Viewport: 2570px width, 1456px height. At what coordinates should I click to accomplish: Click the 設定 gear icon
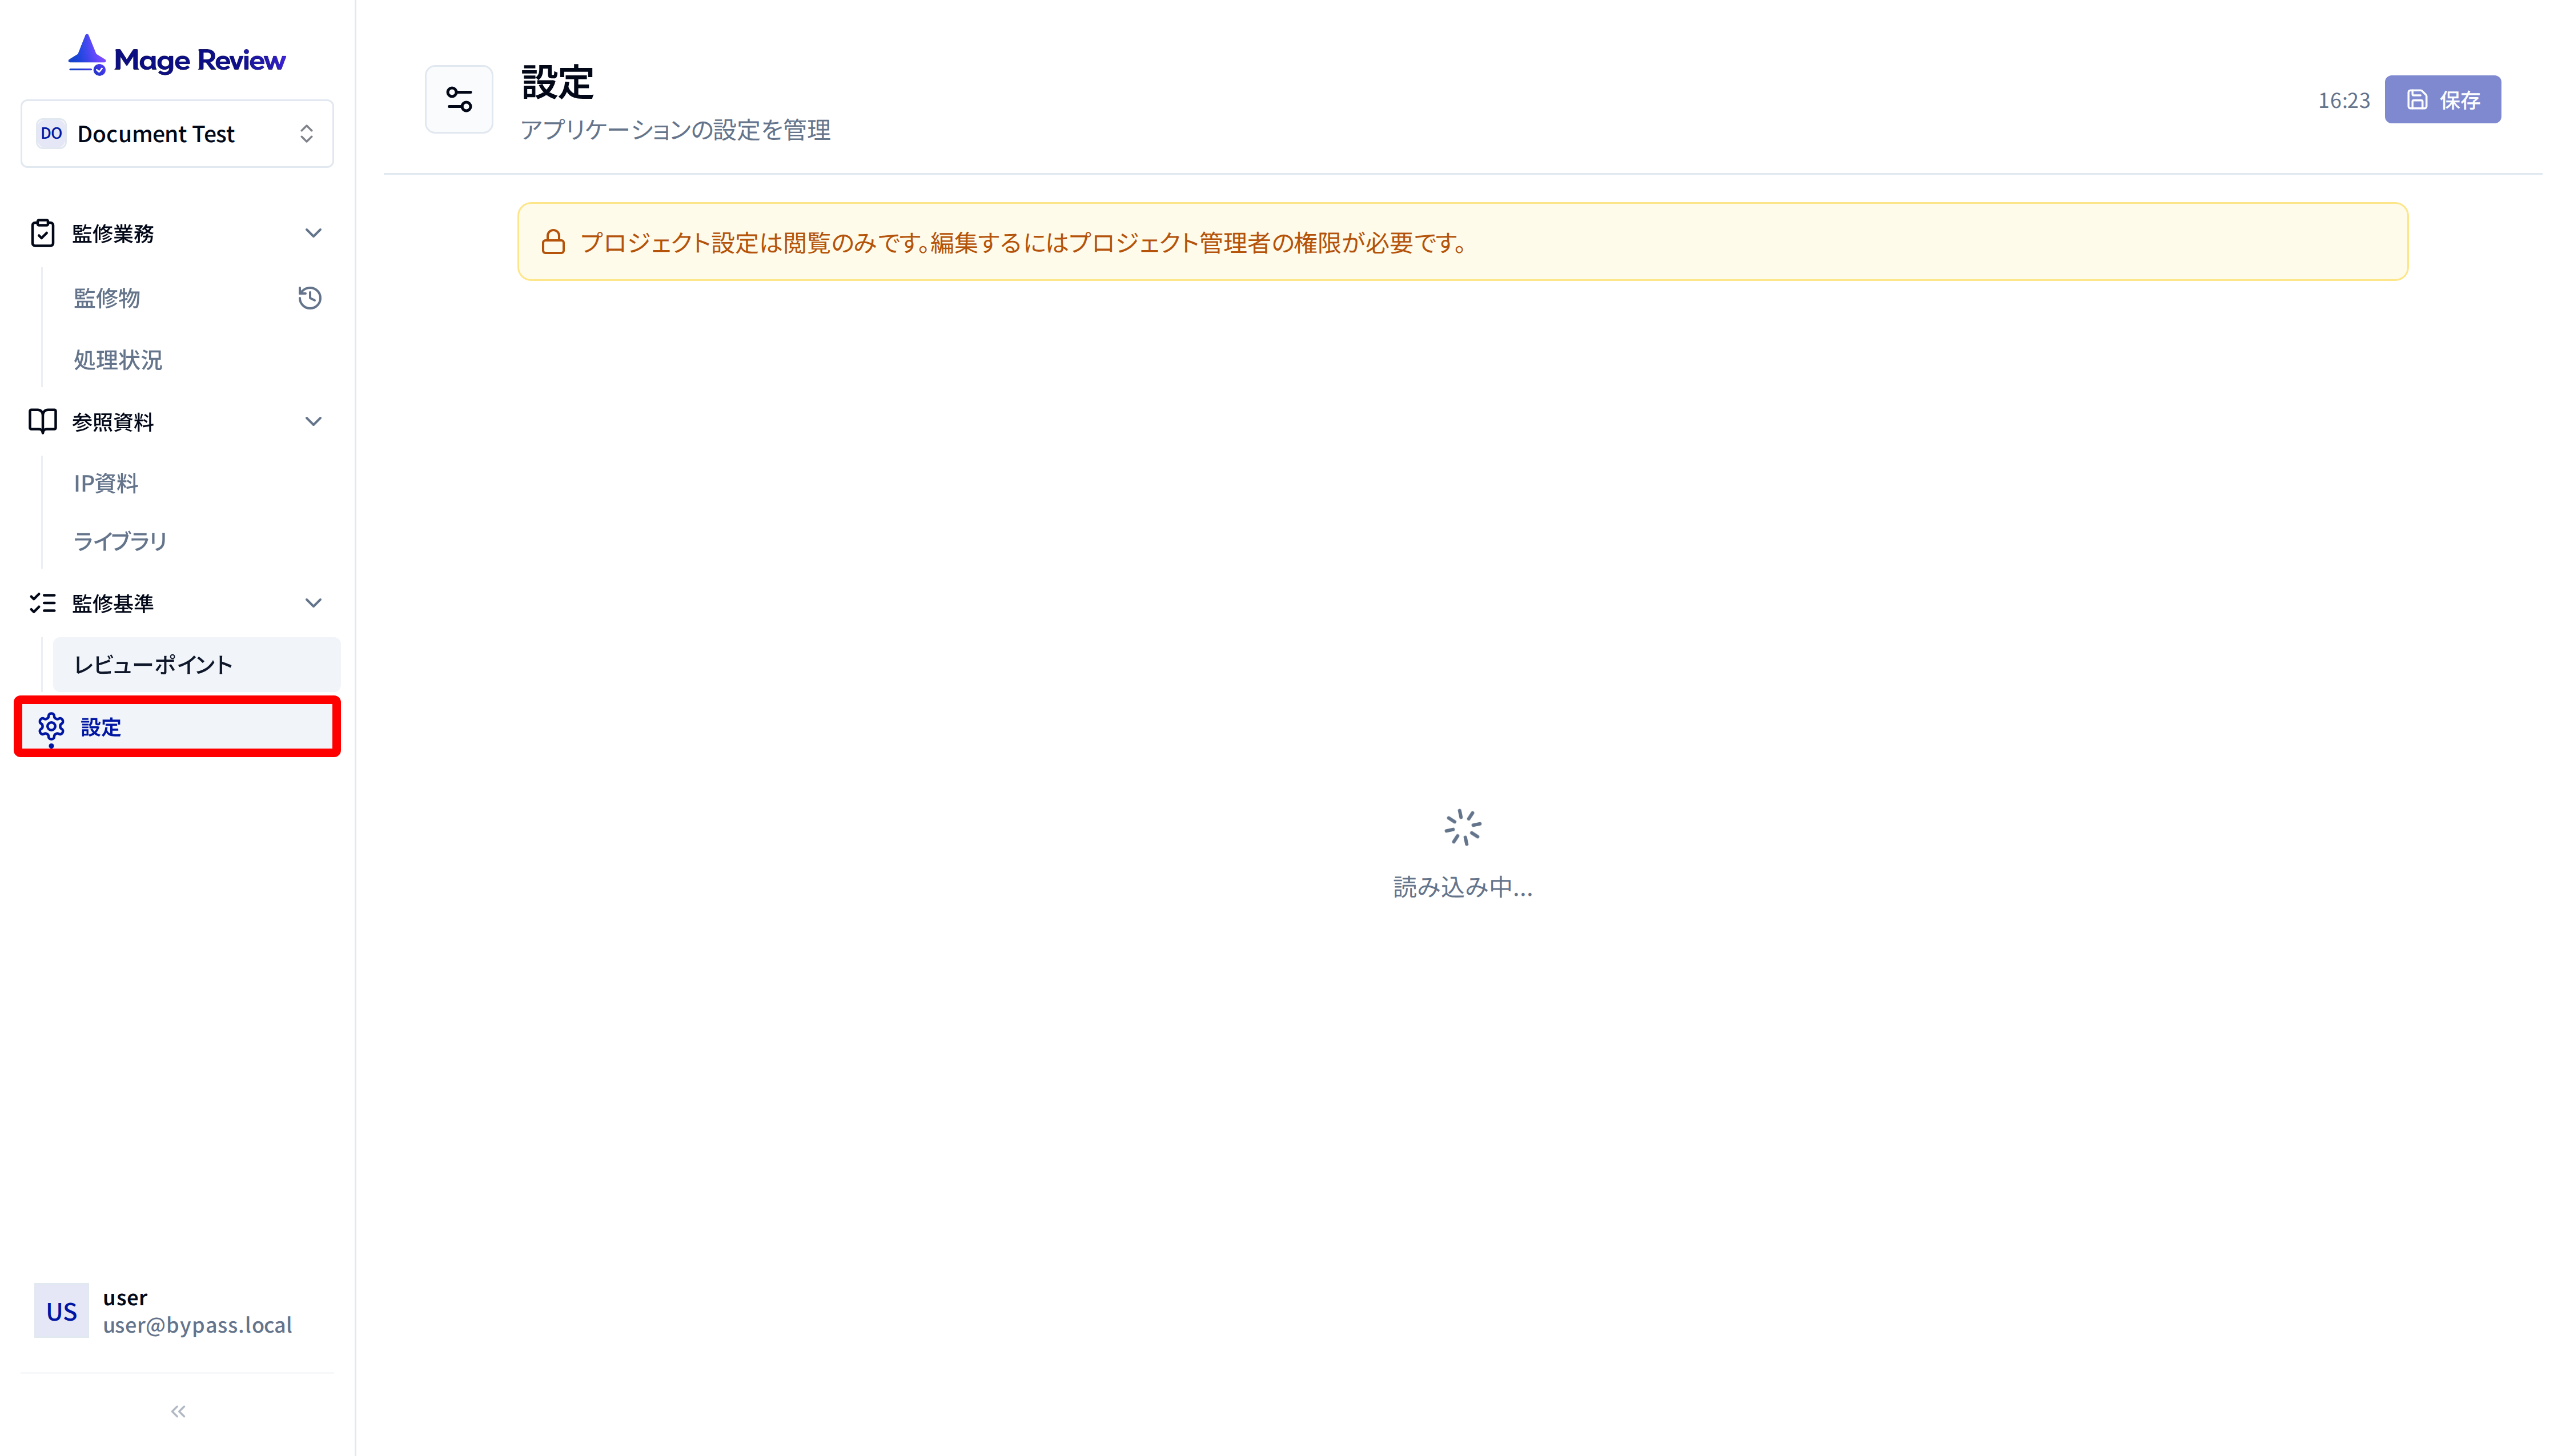pyautogui.click(x=51, y=727)
